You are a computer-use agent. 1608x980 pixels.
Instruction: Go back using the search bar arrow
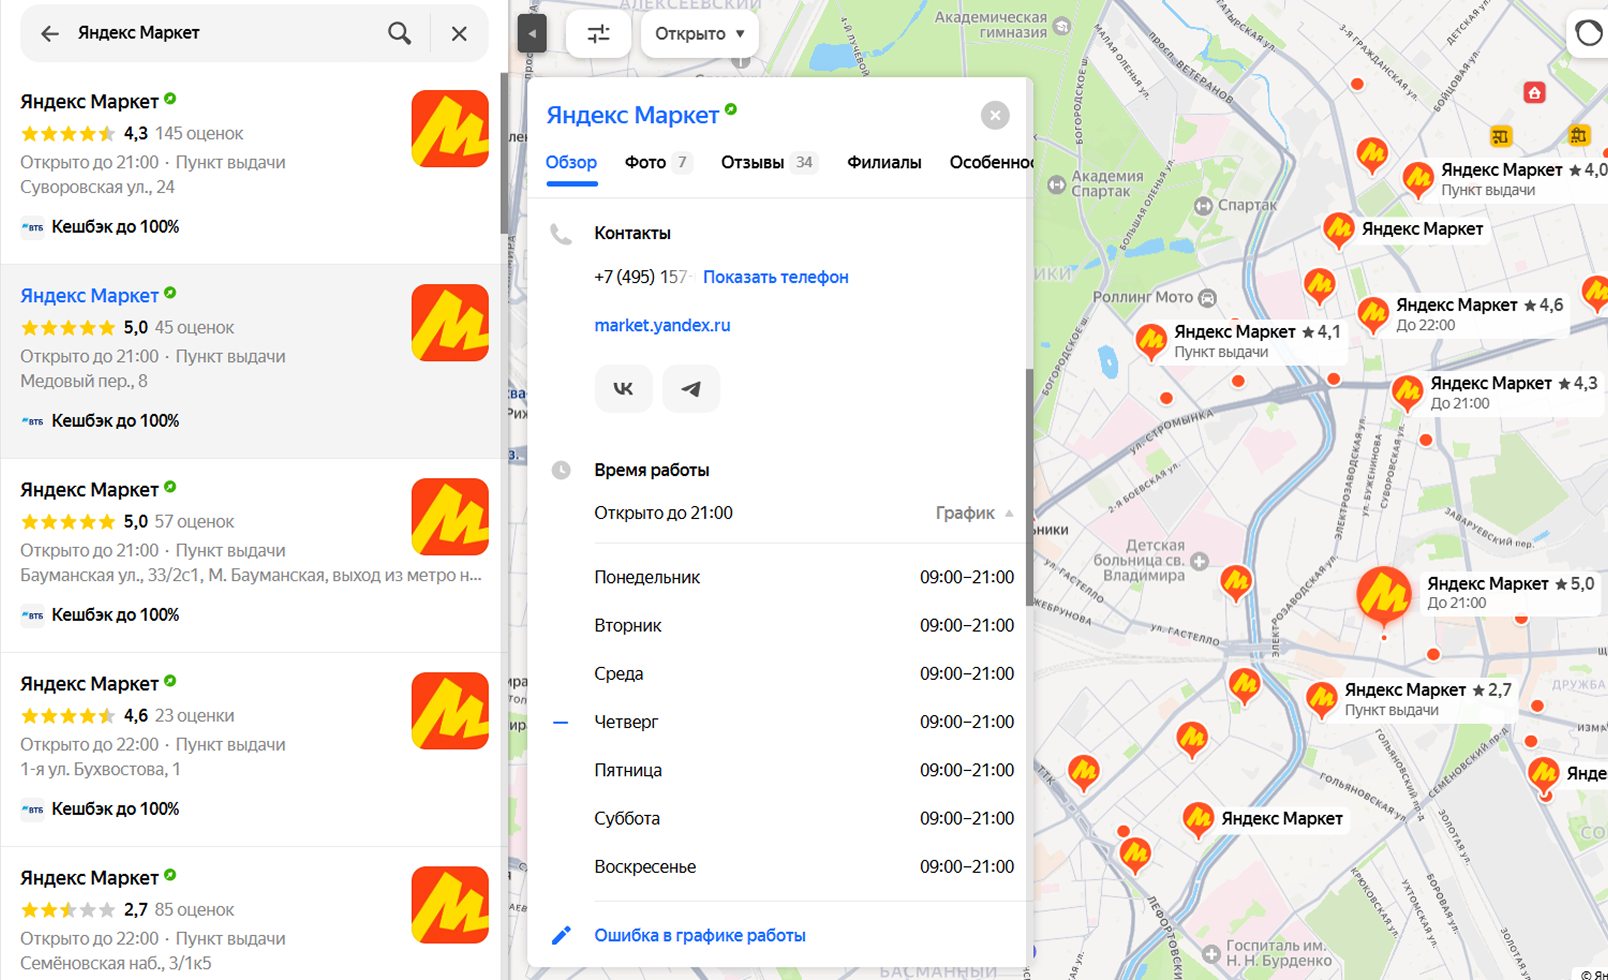click(49, 34)
